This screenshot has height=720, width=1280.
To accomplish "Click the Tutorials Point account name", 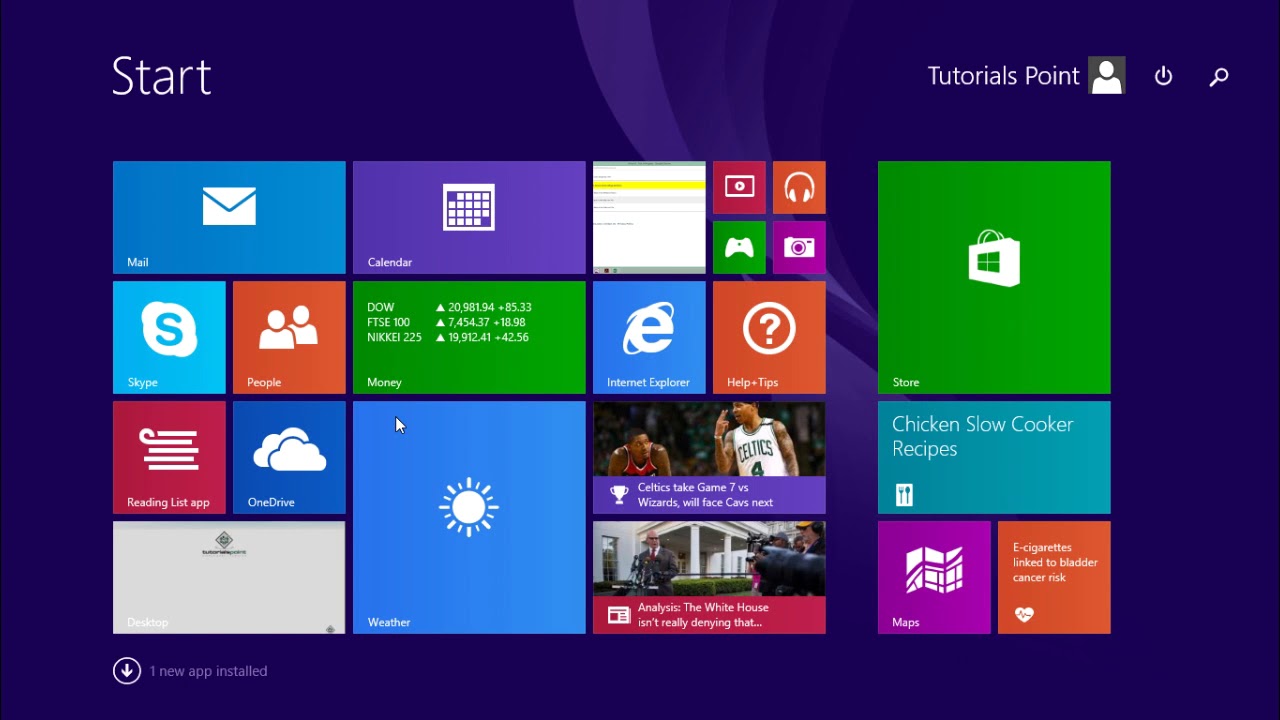I will pos(1003,76).
